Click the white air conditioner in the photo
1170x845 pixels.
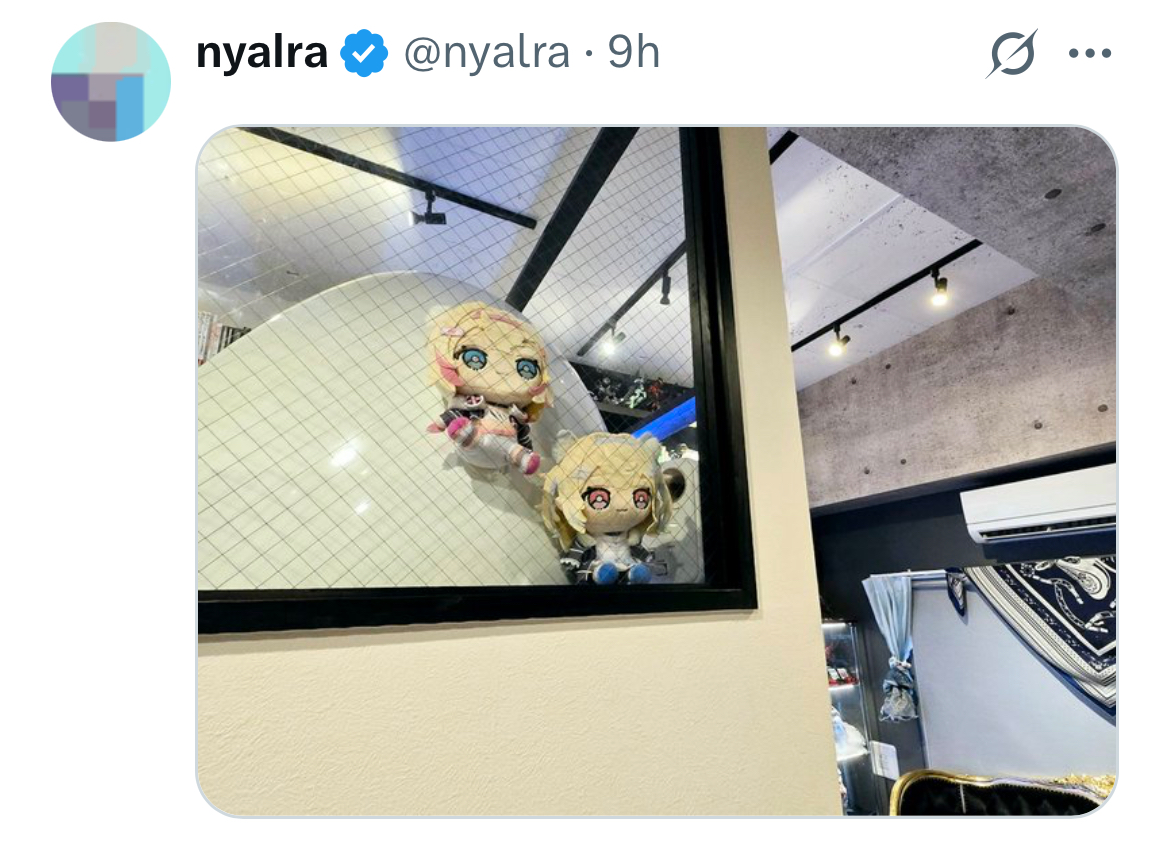1039,508
